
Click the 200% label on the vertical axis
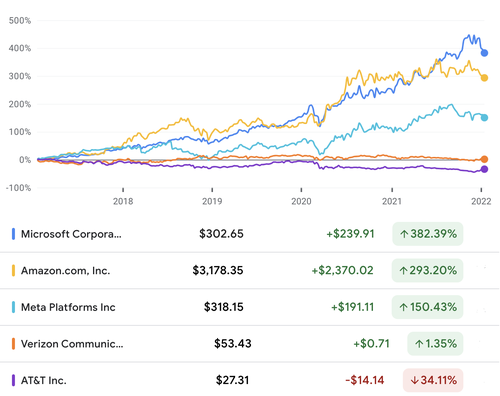point(20,104)
